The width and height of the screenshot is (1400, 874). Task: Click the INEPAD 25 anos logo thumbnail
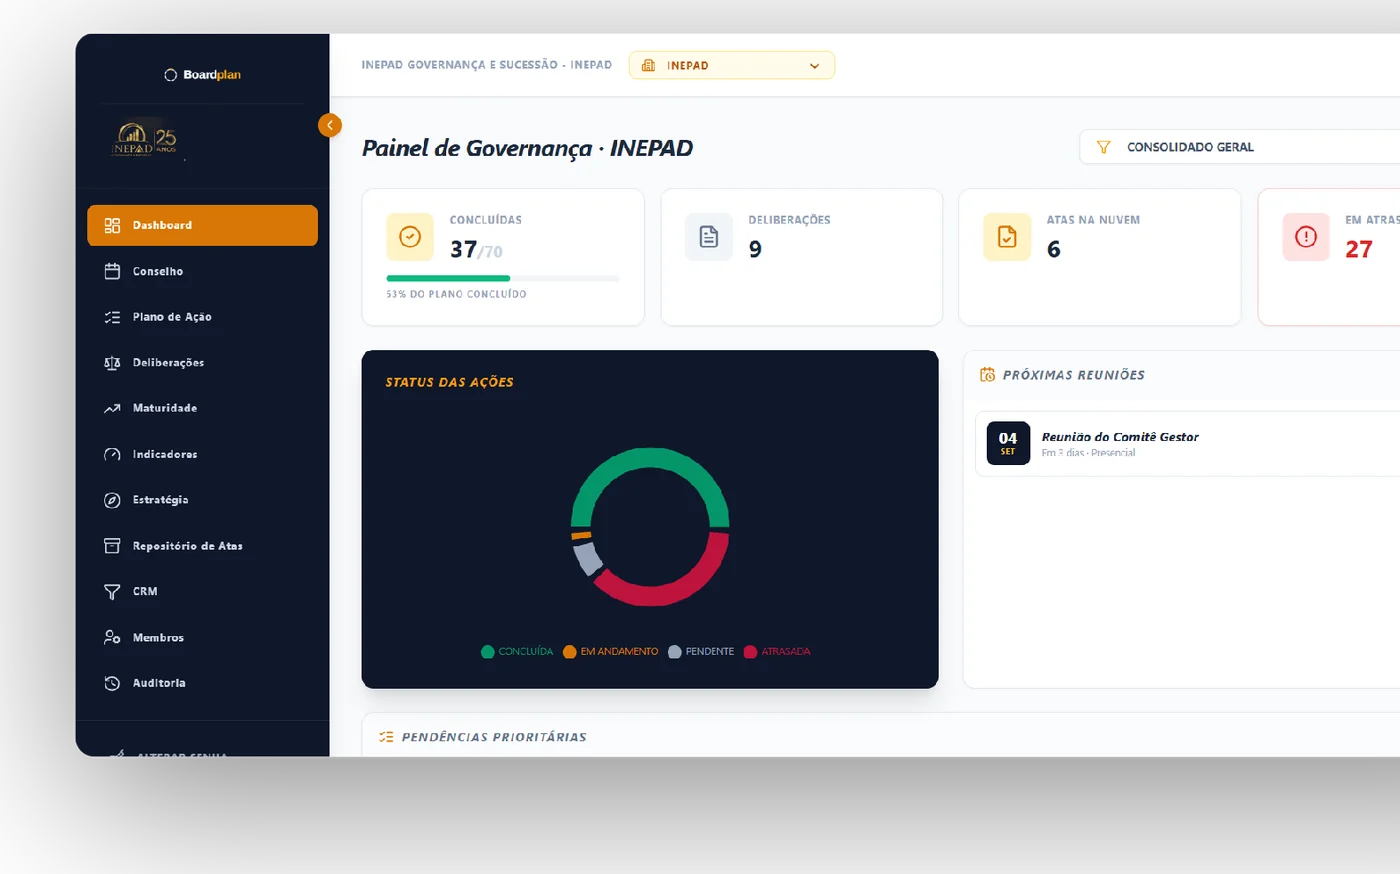(145, 139)
